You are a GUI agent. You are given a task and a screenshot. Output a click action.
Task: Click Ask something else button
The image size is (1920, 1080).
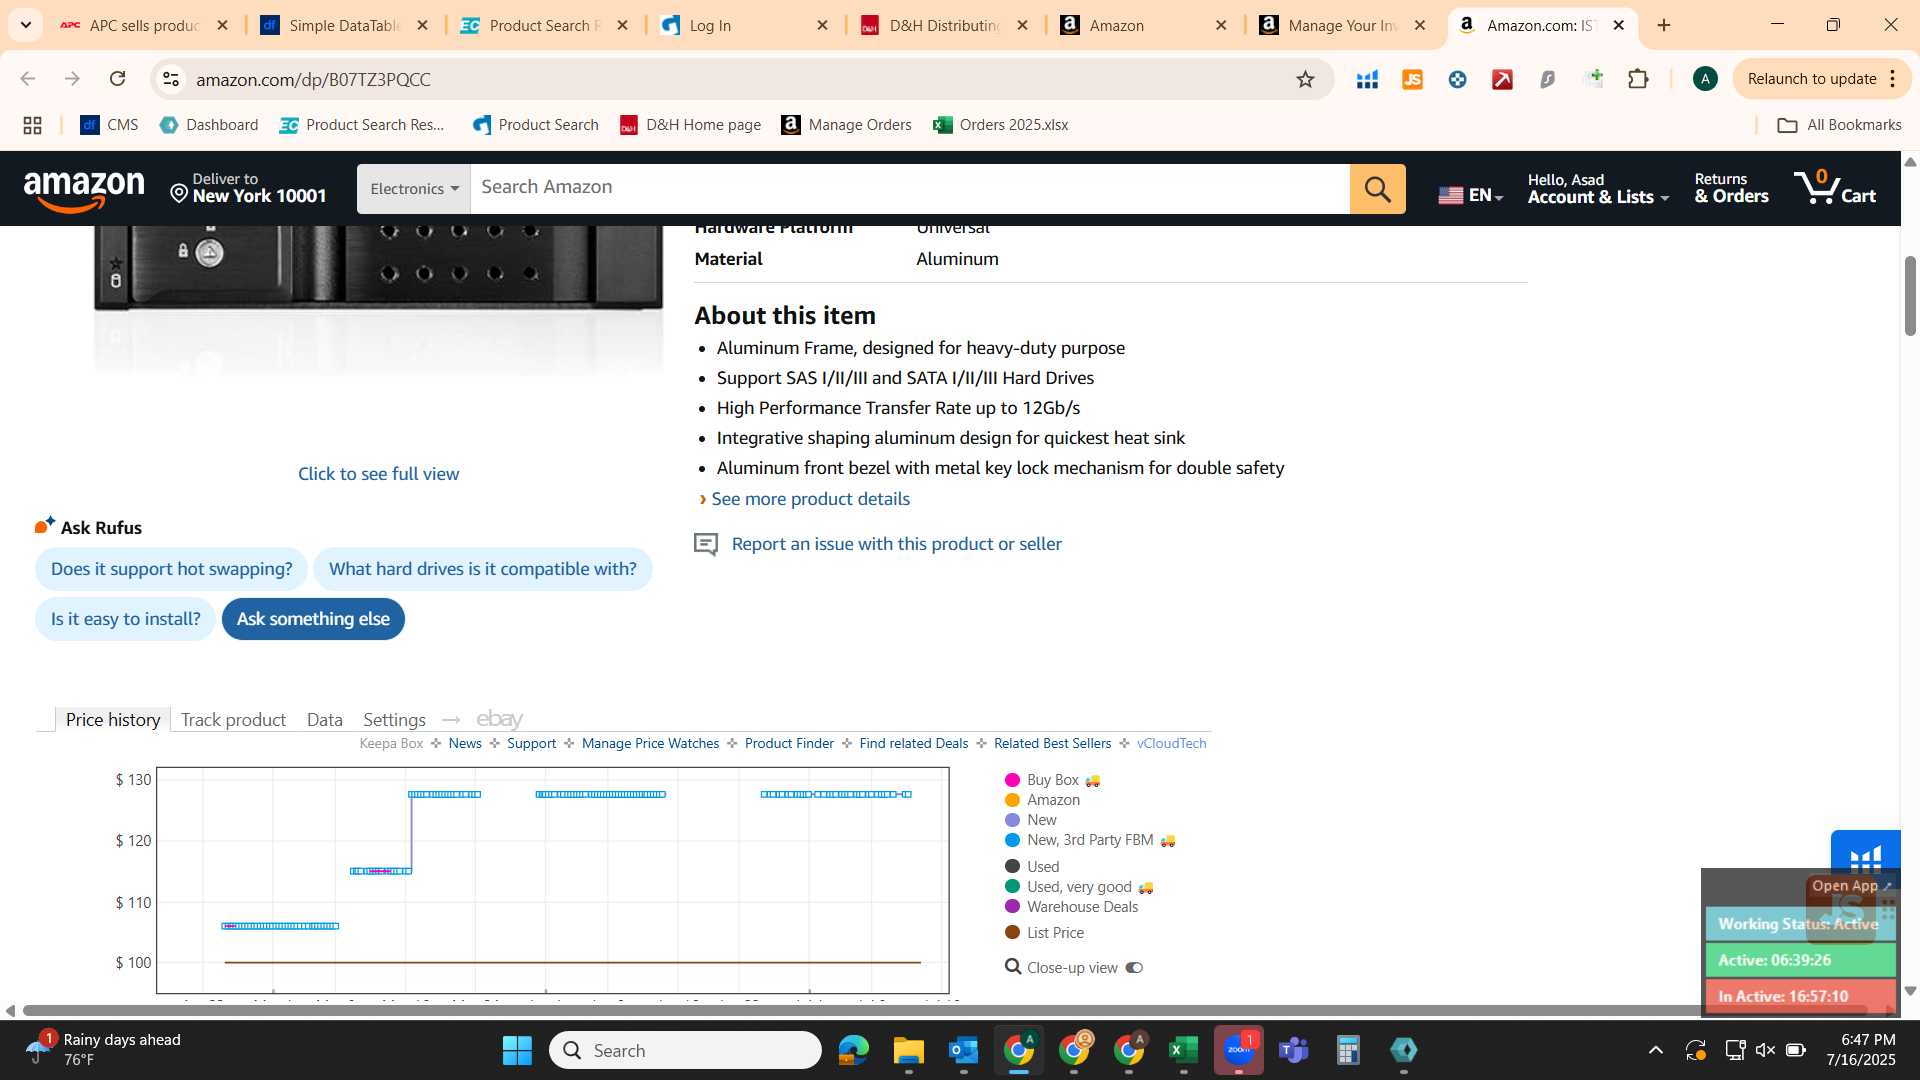[313, 619]
